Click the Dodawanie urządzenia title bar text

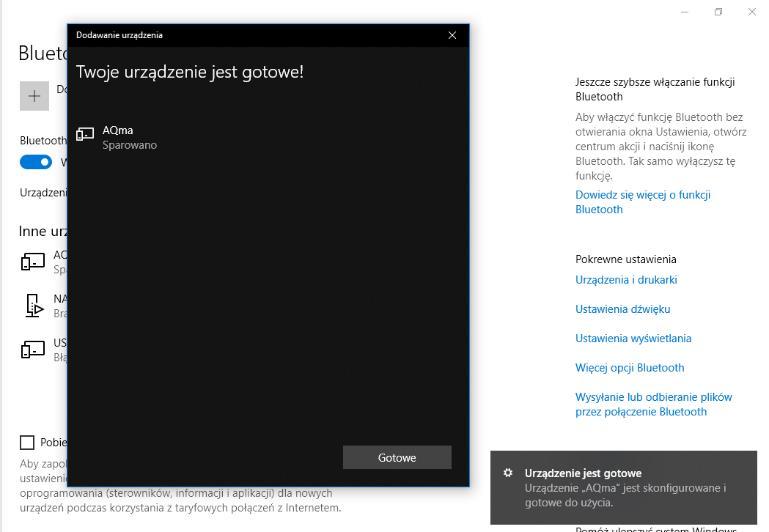tap(119, 35)
